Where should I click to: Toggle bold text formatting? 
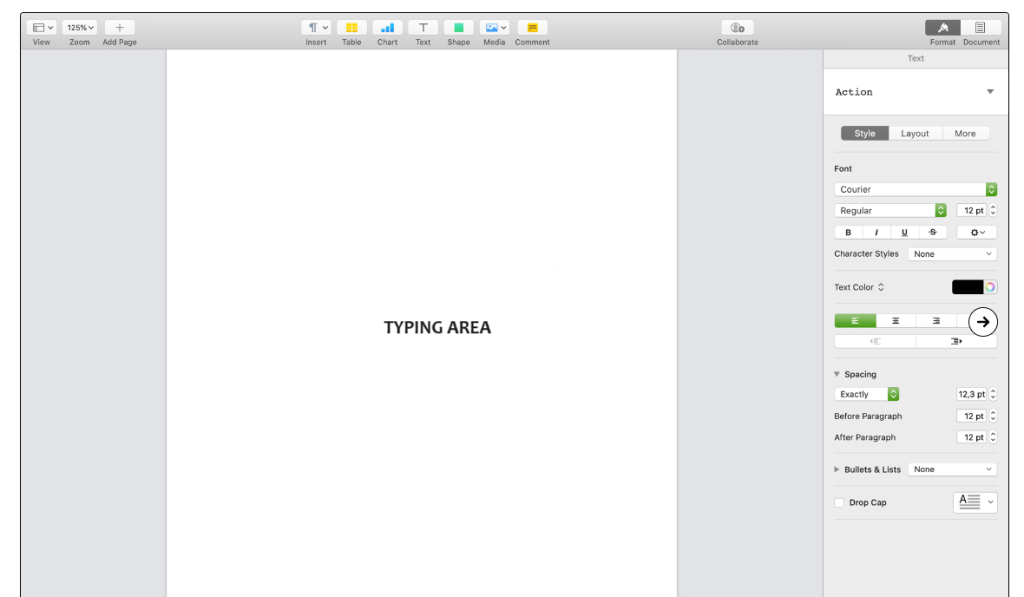[x=848, y=232]
